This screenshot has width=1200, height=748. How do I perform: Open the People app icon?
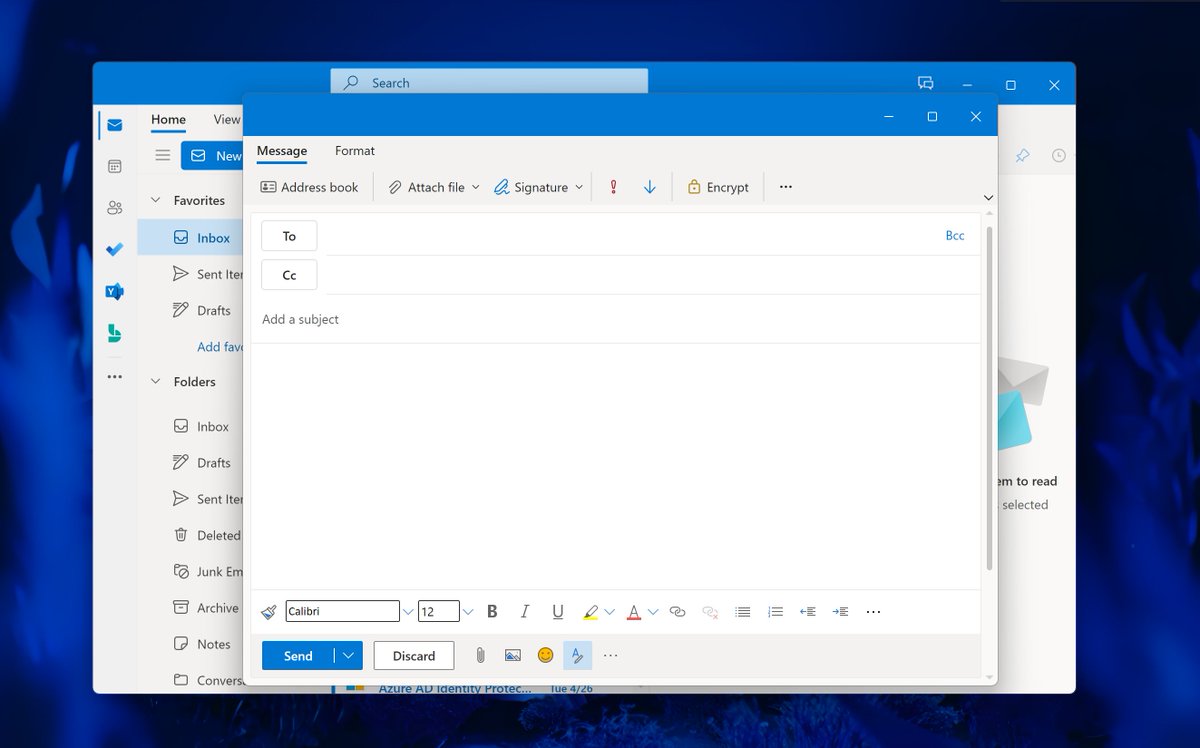point(114,207)
